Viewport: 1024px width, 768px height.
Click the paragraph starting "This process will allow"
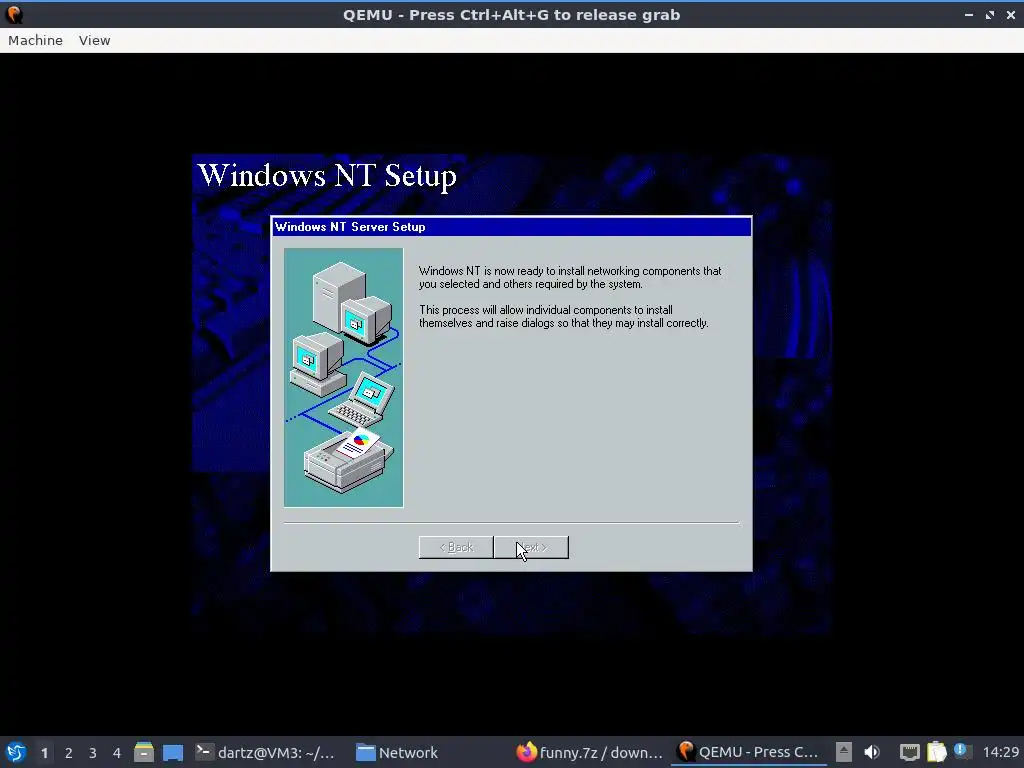[x=564, y=317]
